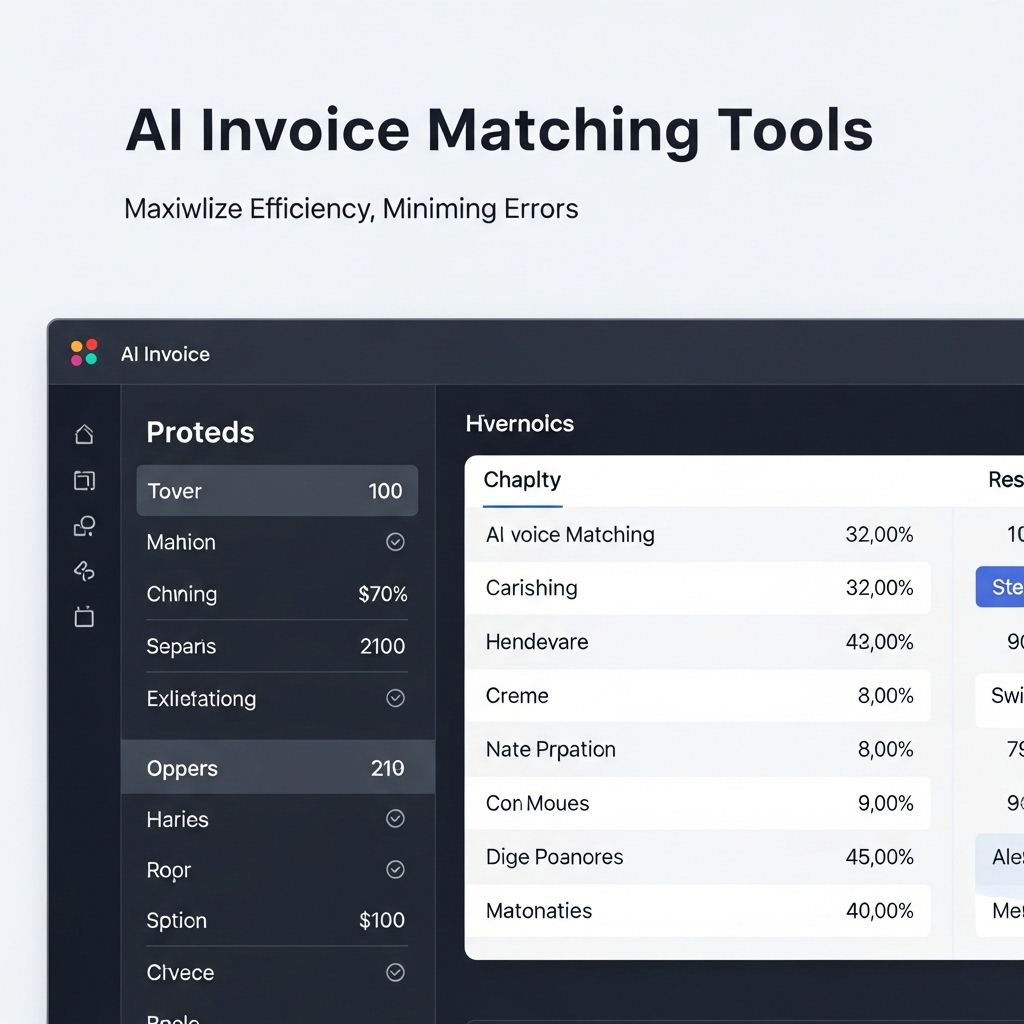The height and width of the screenshot is (1024, 1024).
Task: Select the Dige Poanores table row
Action: [698, 857]
